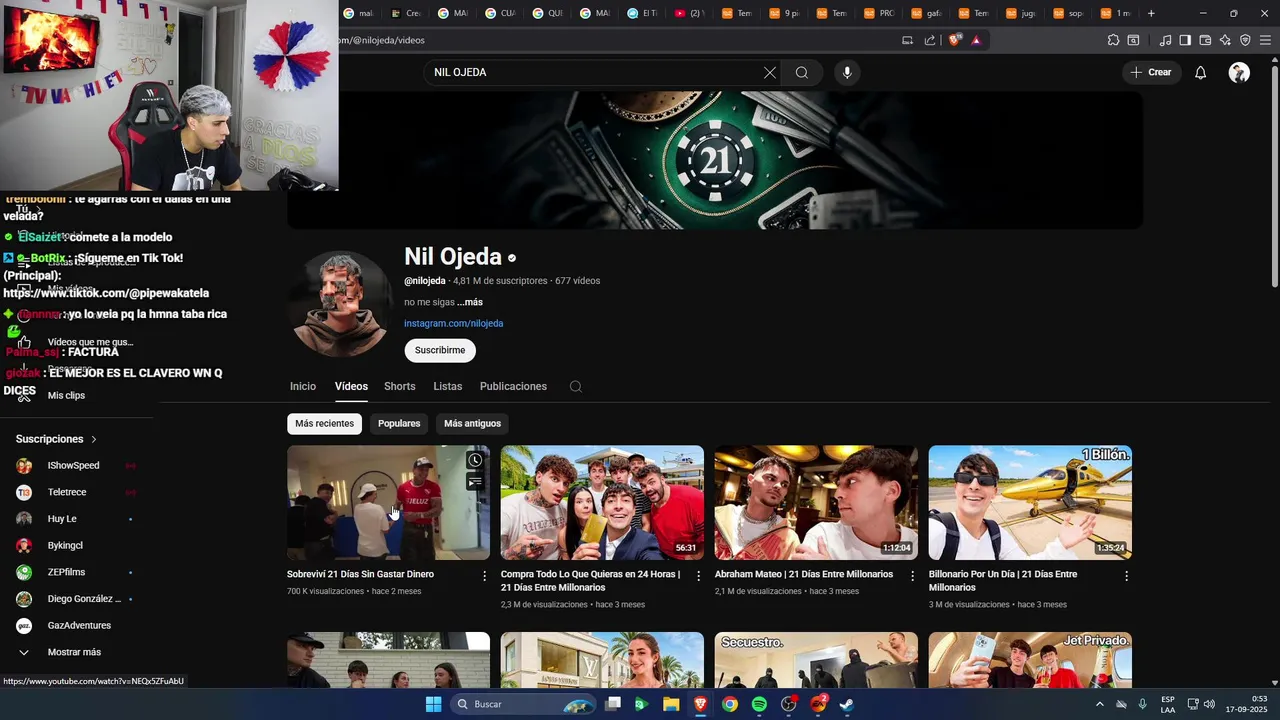Play the 1 Billón yellow jet thumbnail
Viewport: 1280px width, 720px height.
click(1030, 502)
